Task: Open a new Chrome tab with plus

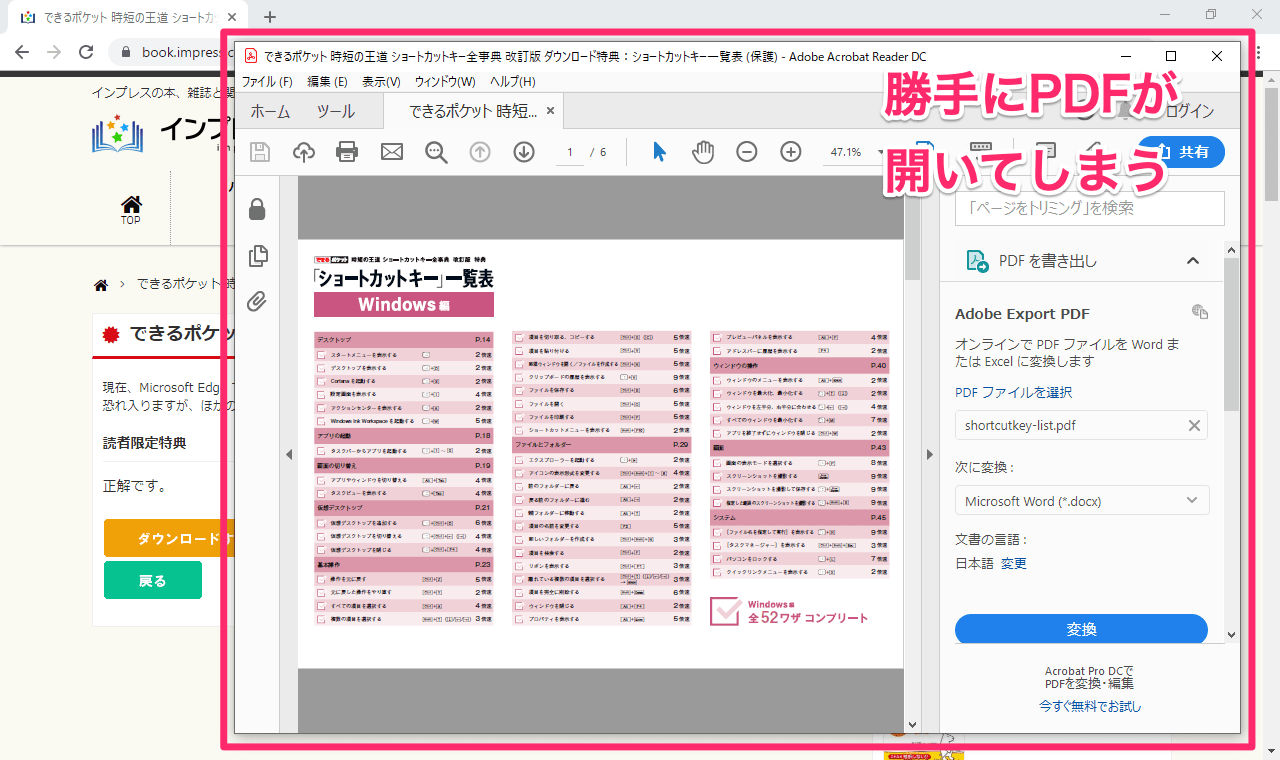Action: (x=270, y=17)
